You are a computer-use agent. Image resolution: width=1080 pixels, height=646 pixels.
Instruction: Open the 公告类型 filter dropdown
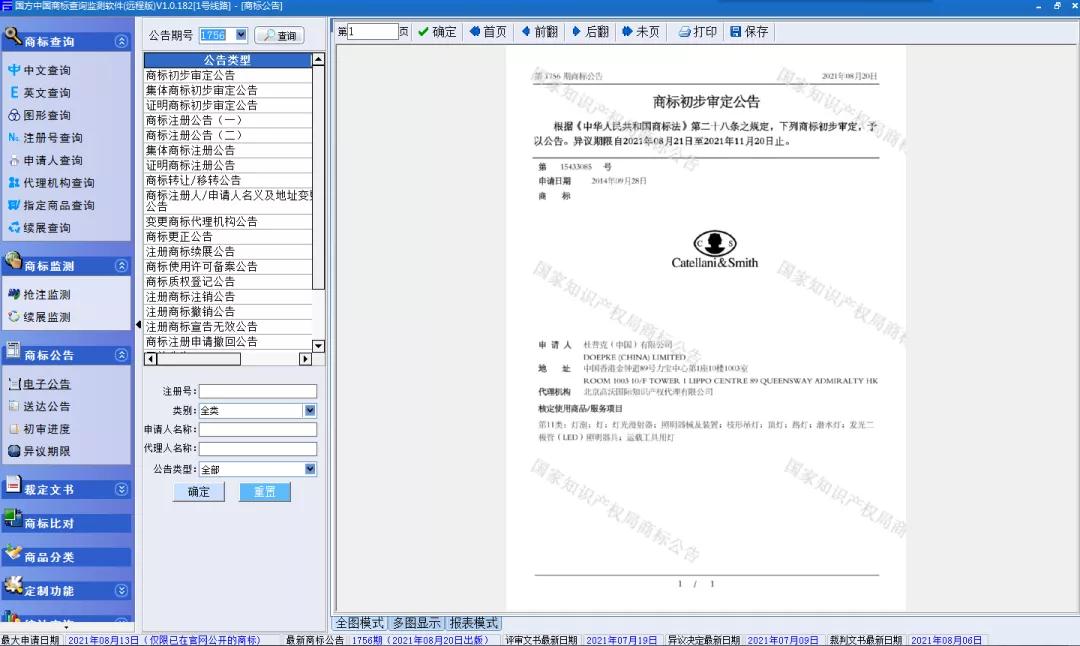click(x=310, y=469)
